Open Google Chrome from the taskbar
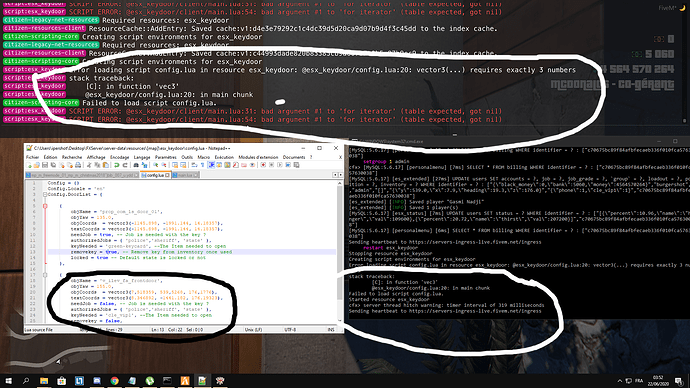690x388 pixels. (114, 381)
